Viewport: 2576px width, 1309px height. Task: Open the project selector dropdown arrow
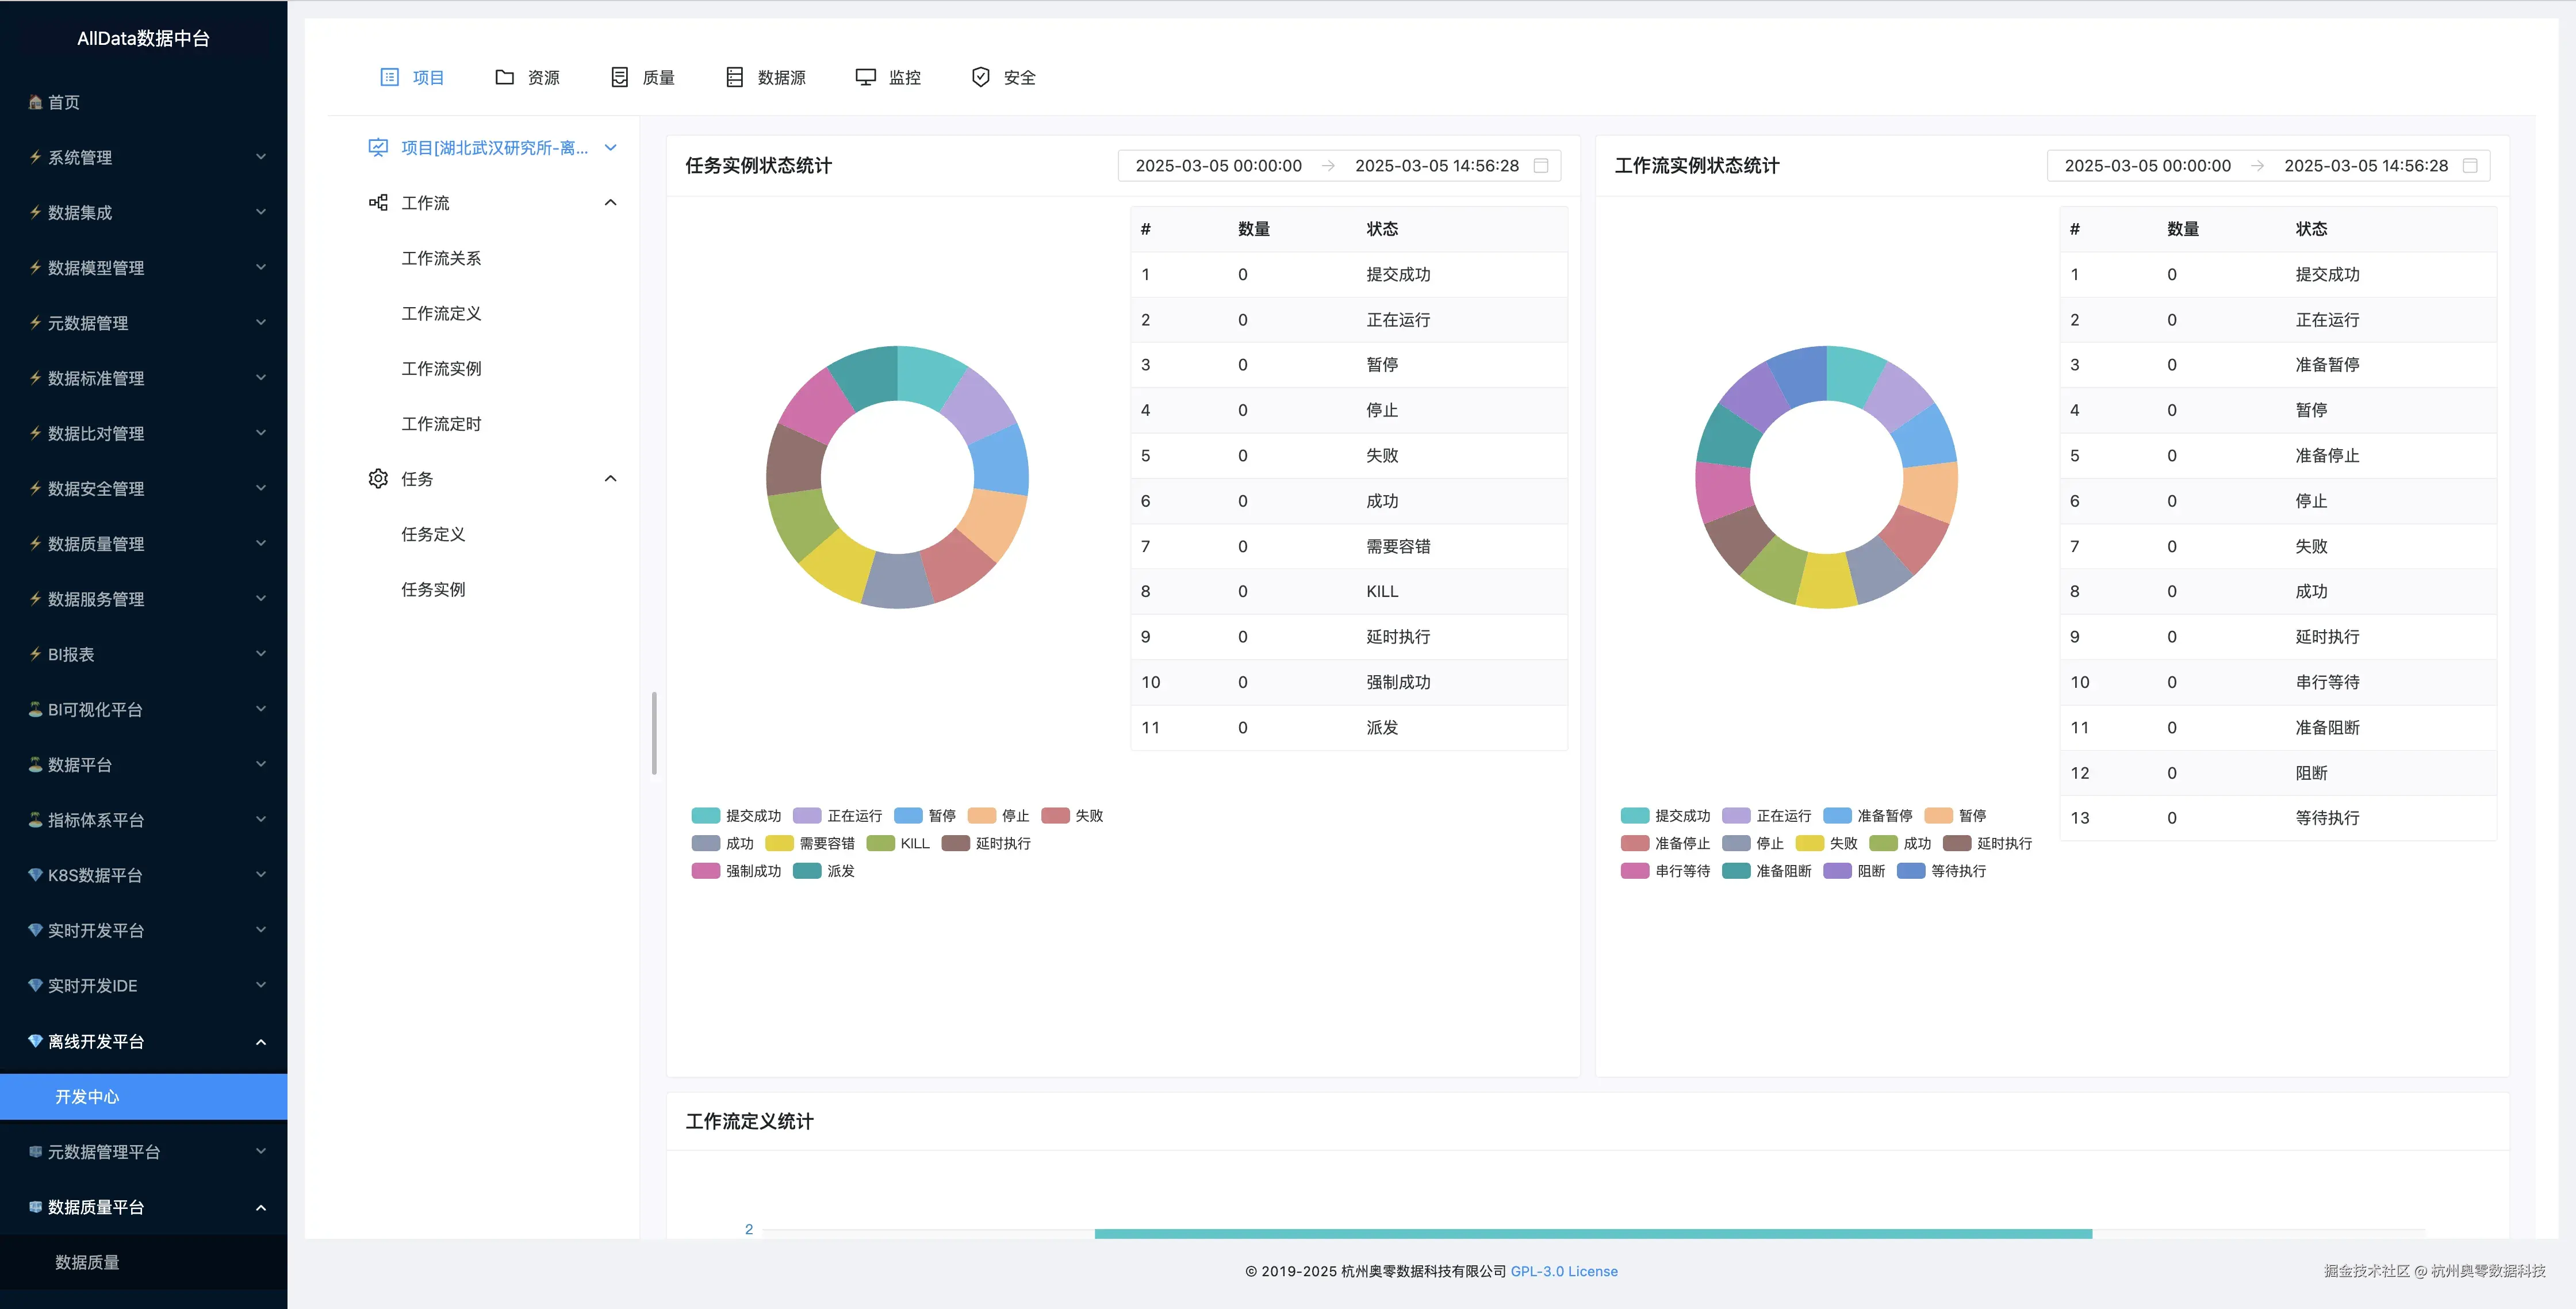(611, 148)
